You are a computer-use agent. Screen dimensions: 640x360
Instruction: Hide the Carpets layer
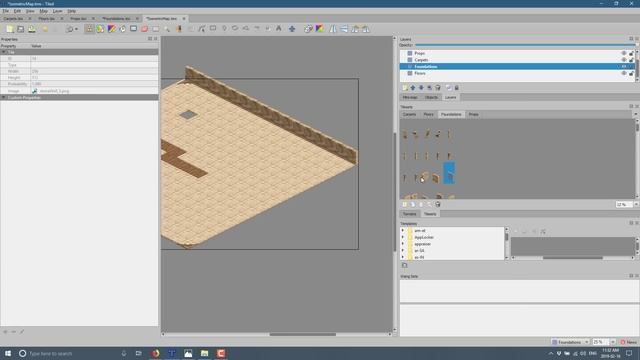624,60
